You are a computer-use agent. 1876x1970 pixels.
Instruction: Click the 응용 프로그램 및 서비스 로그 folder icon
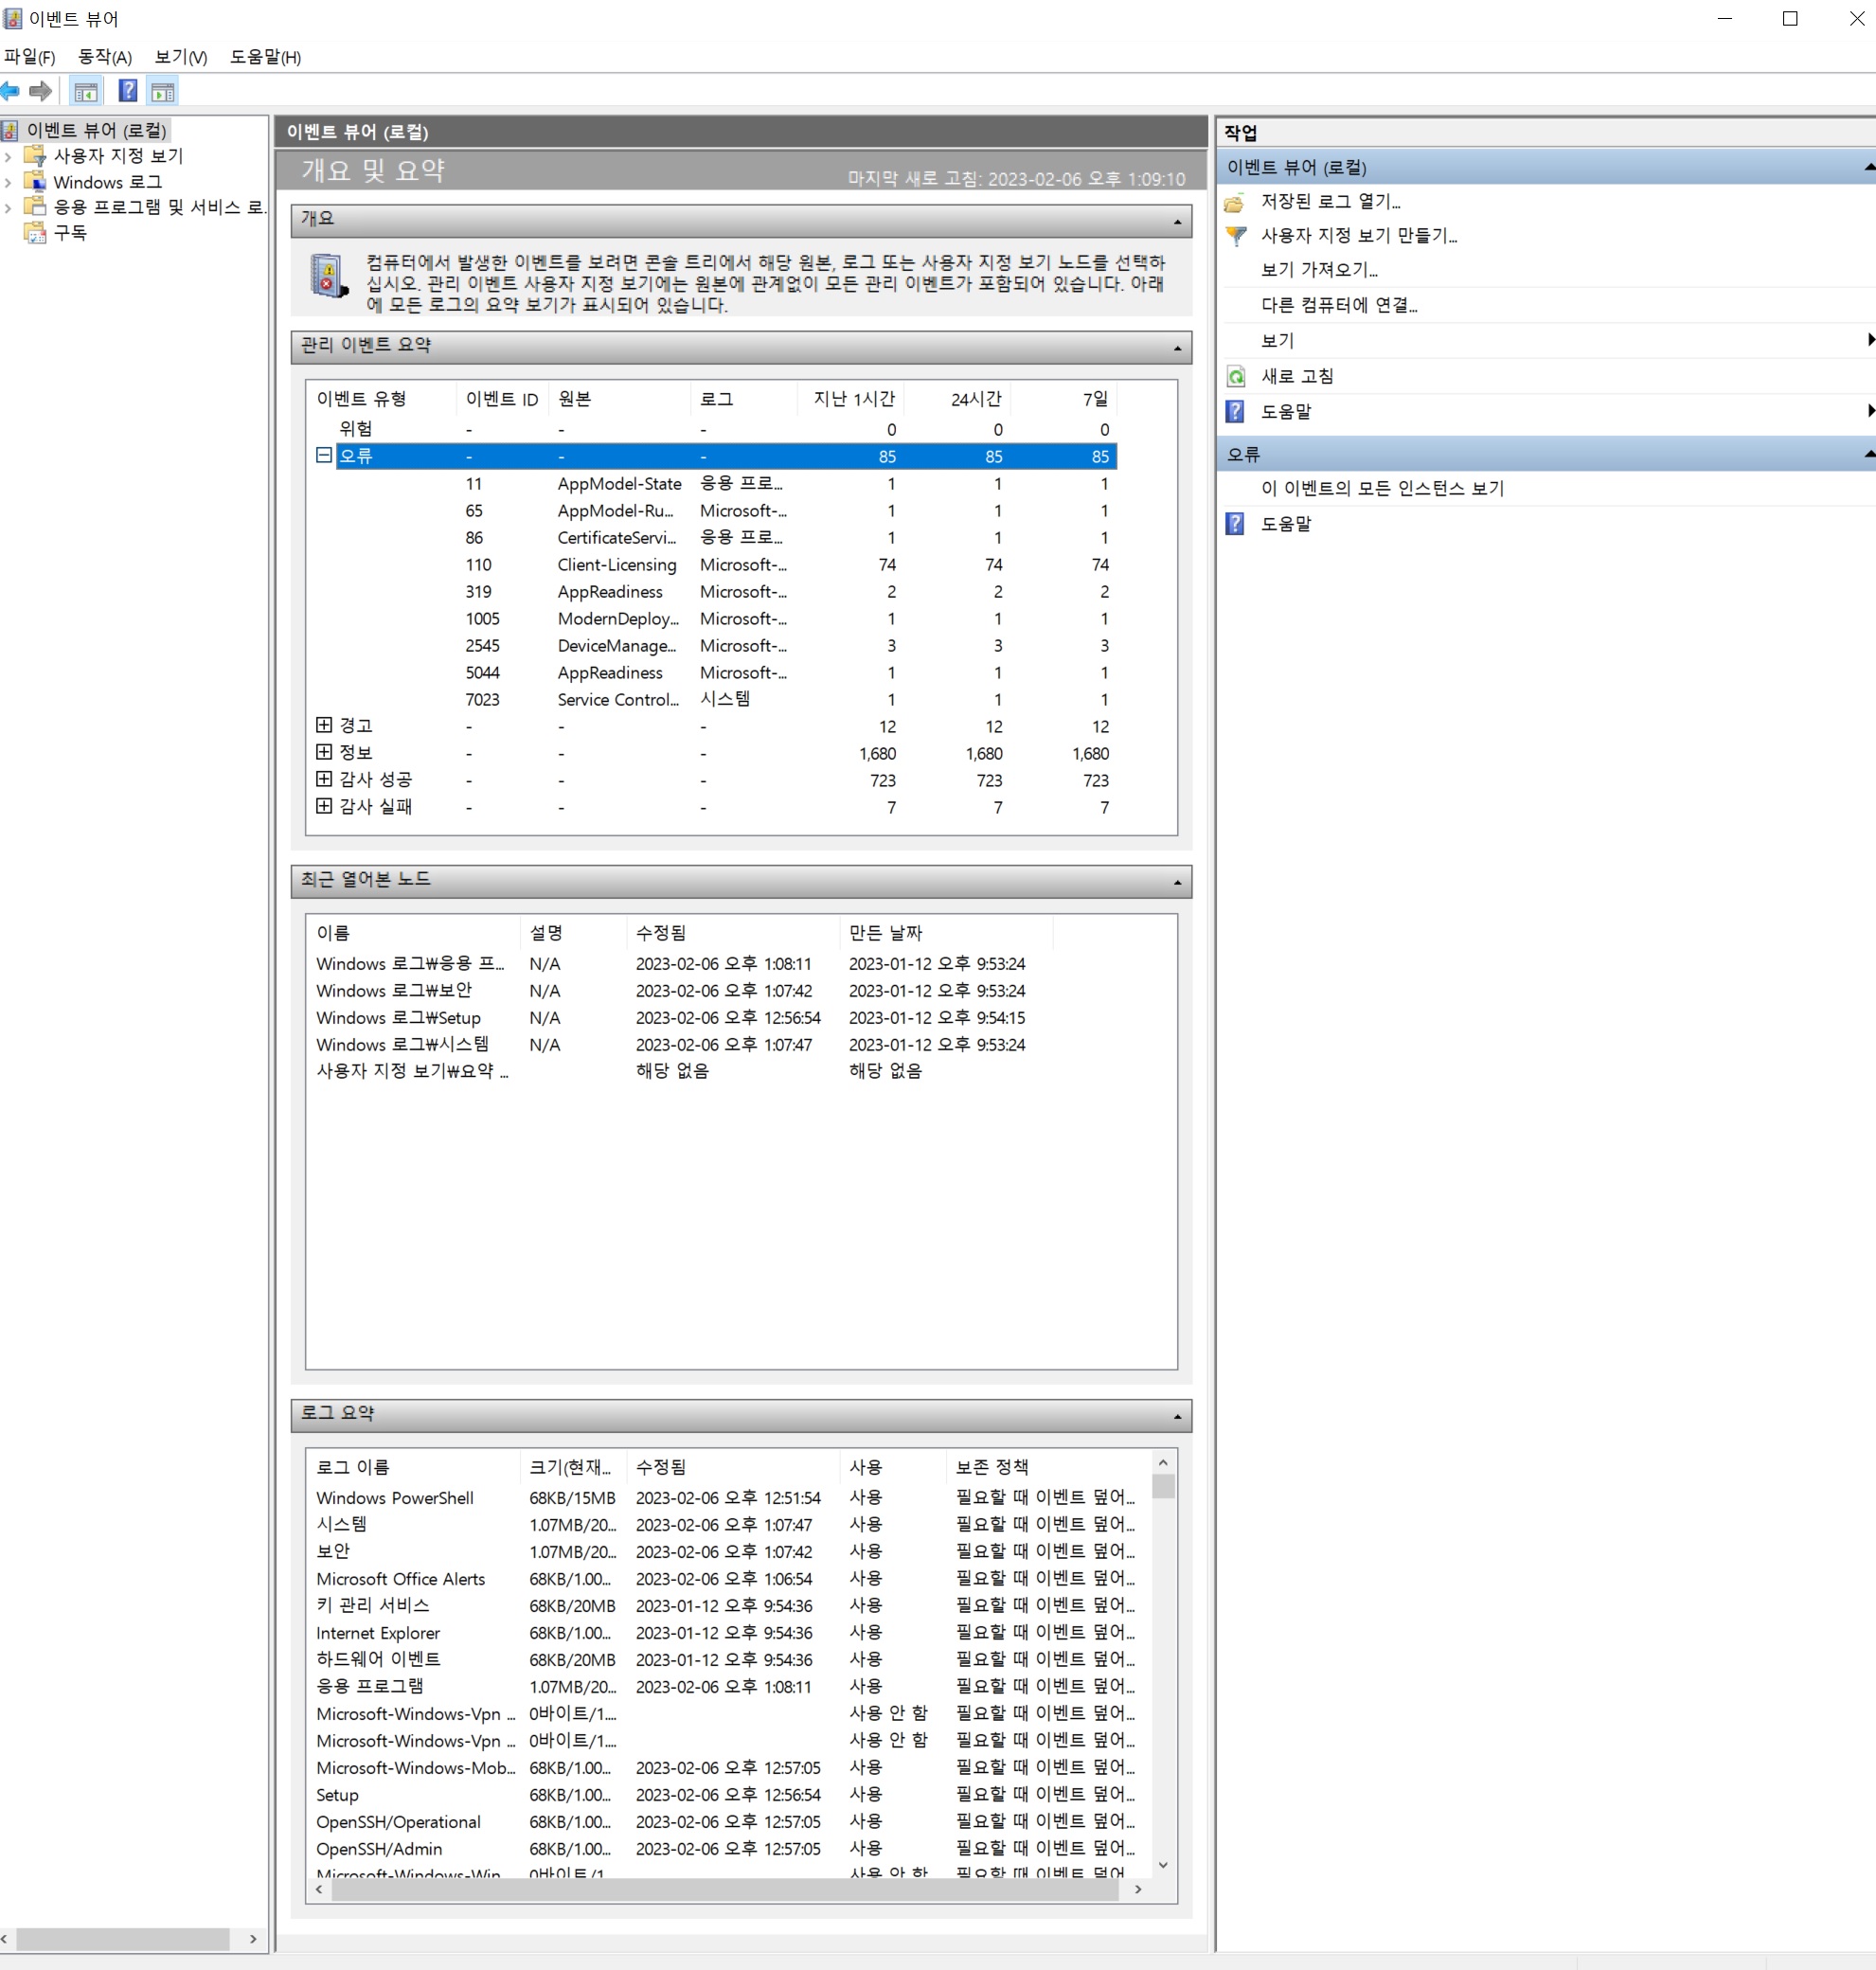(x=35, y=207)
